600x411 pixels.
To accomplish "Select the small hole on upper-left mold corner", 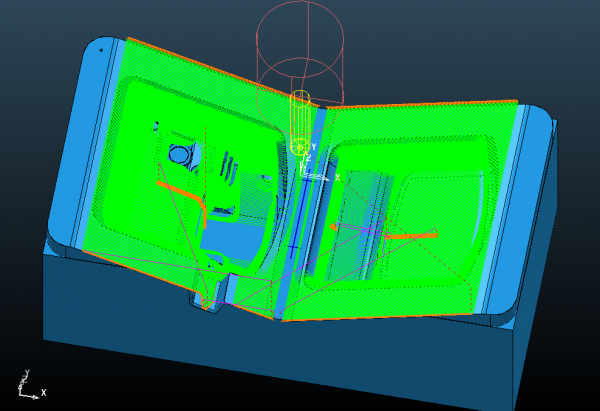I will [x=101, y=50].
